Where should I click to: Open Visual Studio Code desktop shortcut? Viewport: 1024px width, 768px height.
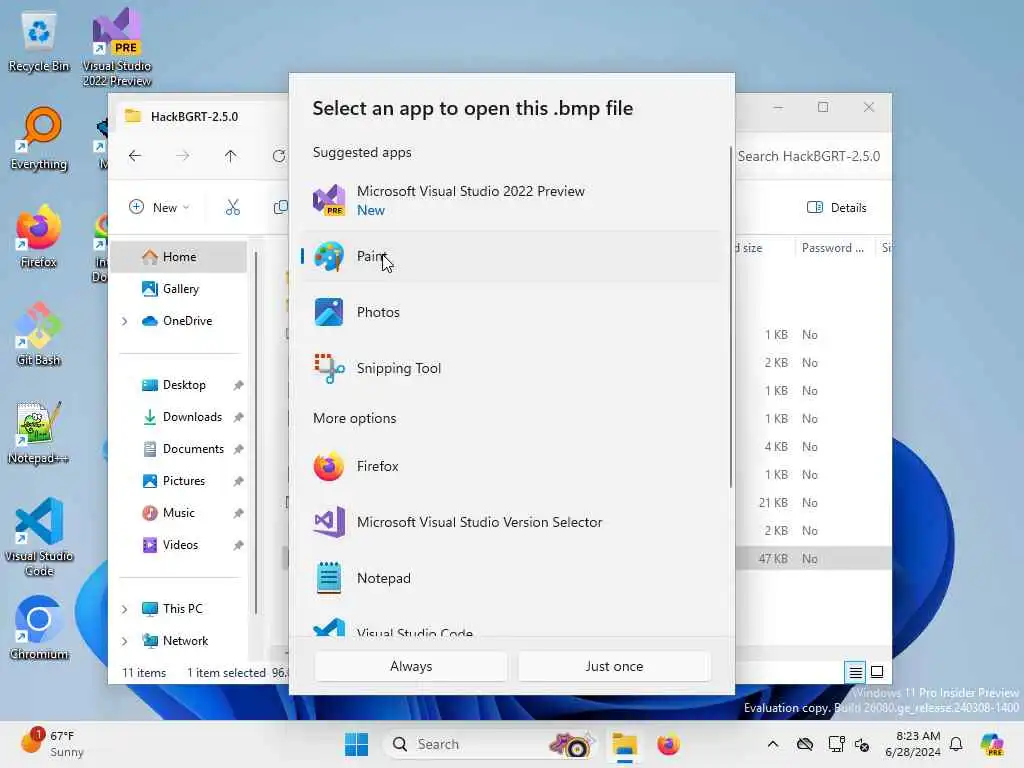[x=39, y=537]
